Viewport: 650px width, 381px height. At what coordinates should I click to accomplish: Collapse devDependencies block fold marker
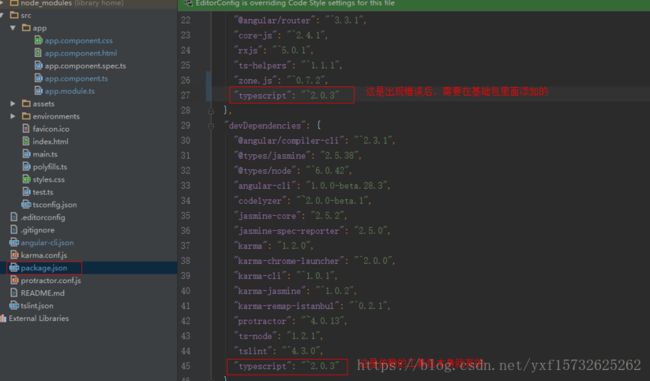pyautogui.click(x=211, y=125)
